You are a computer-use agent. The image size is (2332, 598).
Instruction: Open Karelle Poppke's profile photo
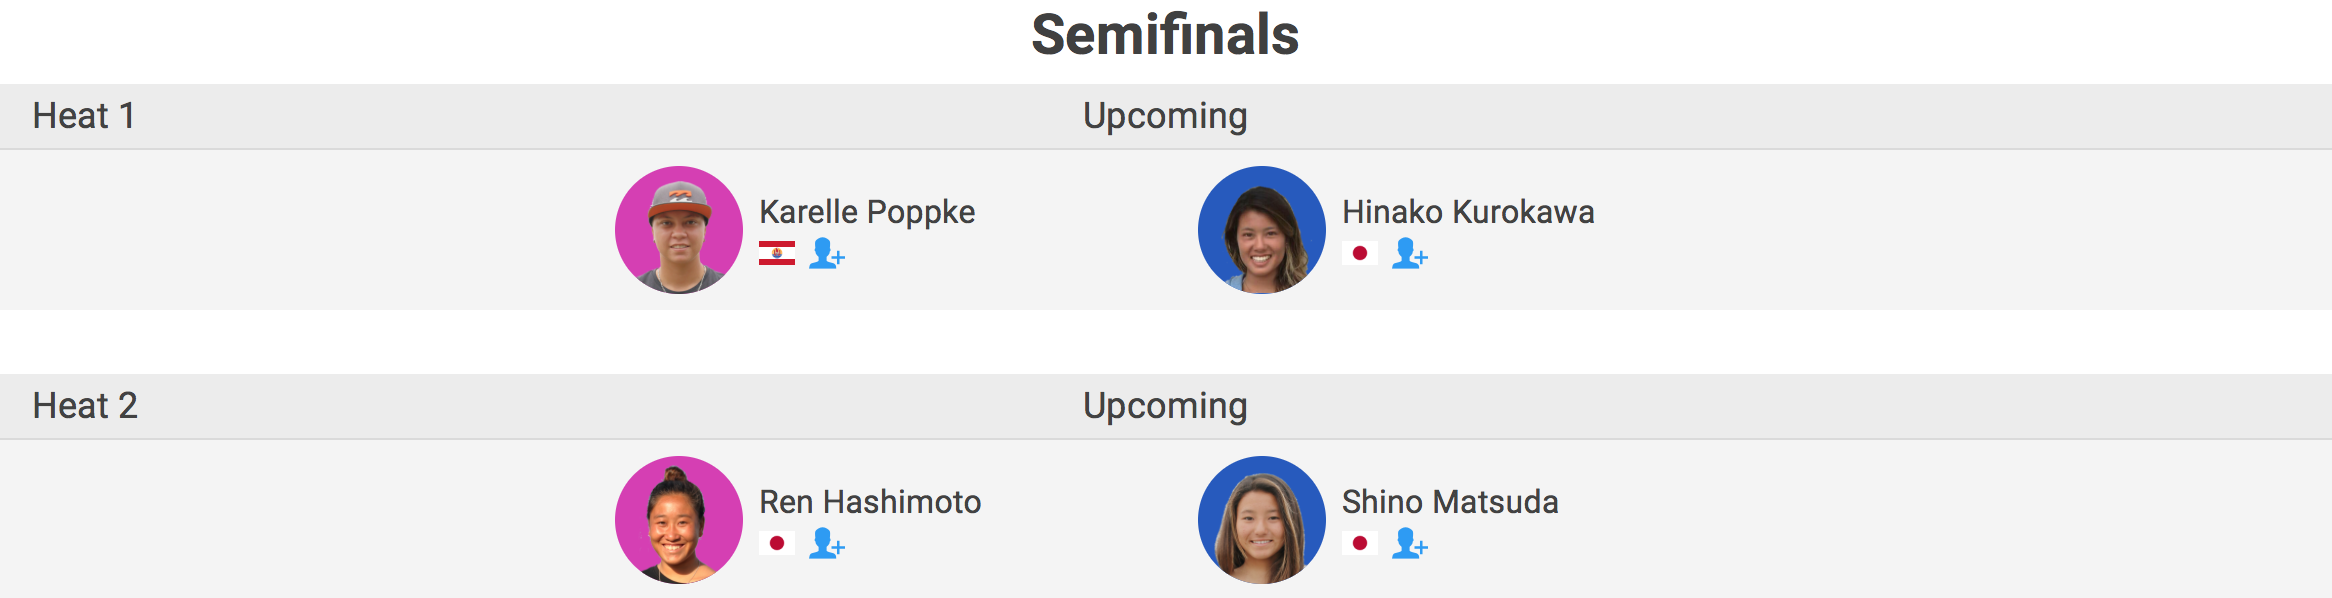point(679,230)
